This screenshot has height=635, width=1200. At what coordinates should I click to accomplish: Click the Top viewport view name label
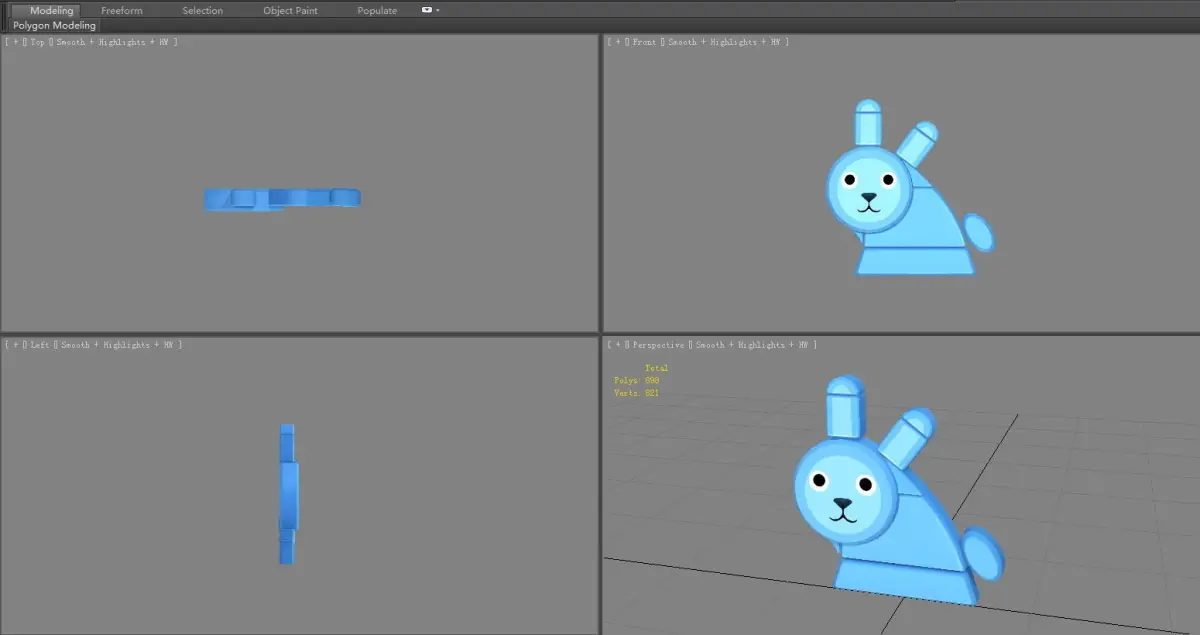coord(38,42)
